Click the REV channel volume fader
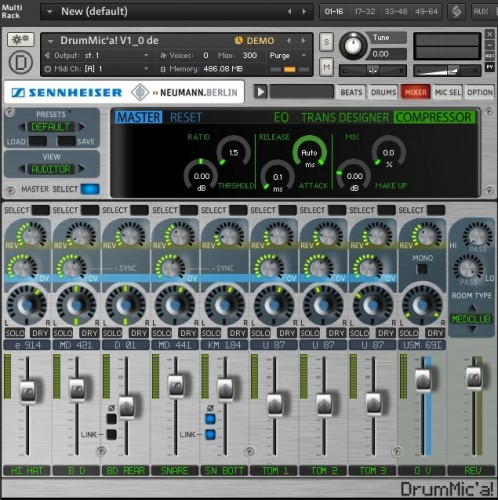The height and width of the screenshot is (500, 498). click(x=474, y=378)
